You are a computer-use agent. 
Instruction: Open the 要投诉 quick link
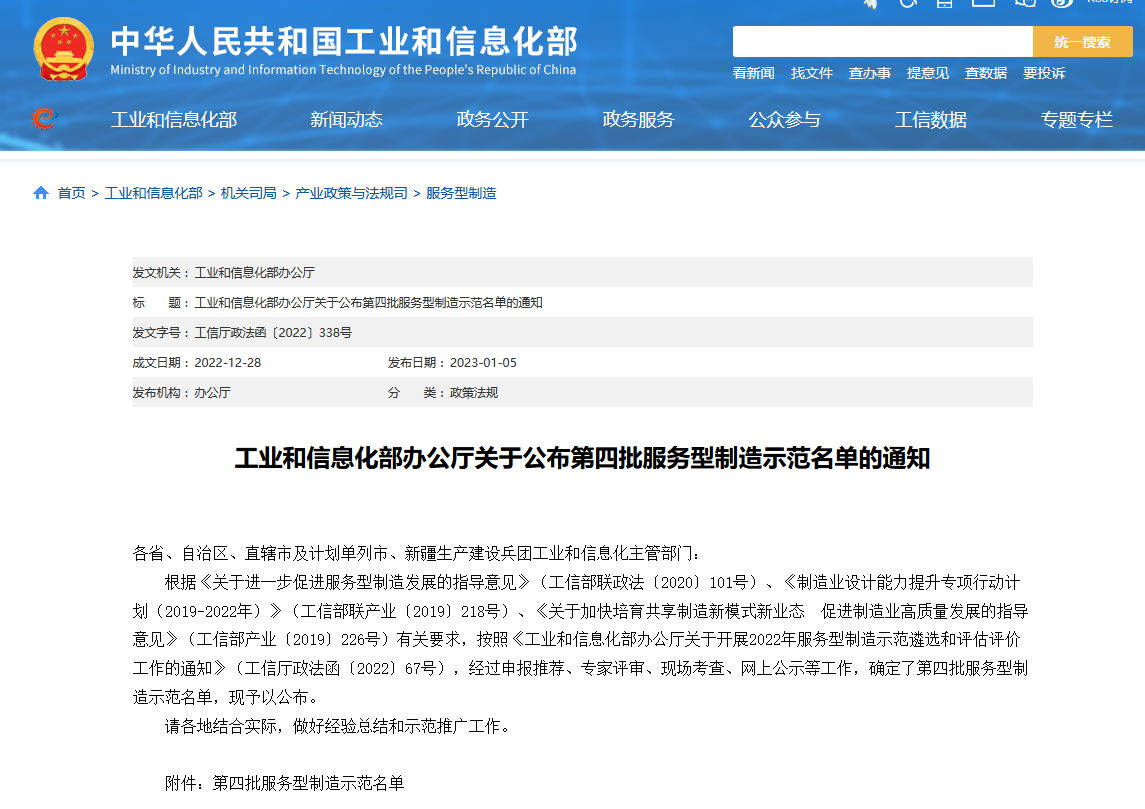[1044, 73]
